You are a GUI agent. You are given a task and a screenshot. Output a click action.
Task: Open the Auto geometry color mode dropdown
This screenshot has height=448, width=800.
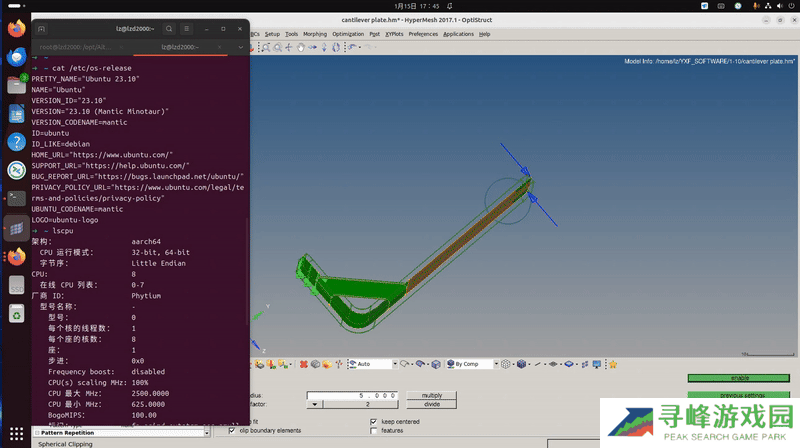(x=395, y=364)
